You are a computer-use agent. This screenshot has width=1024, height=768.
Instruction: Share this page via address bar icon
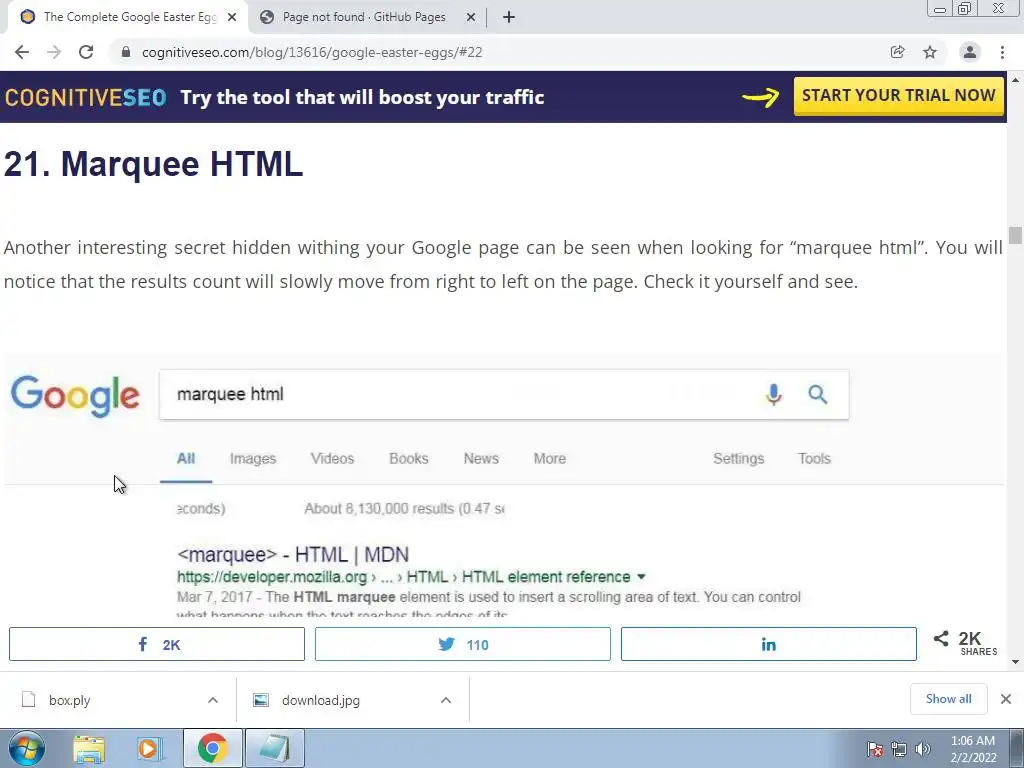898,52
